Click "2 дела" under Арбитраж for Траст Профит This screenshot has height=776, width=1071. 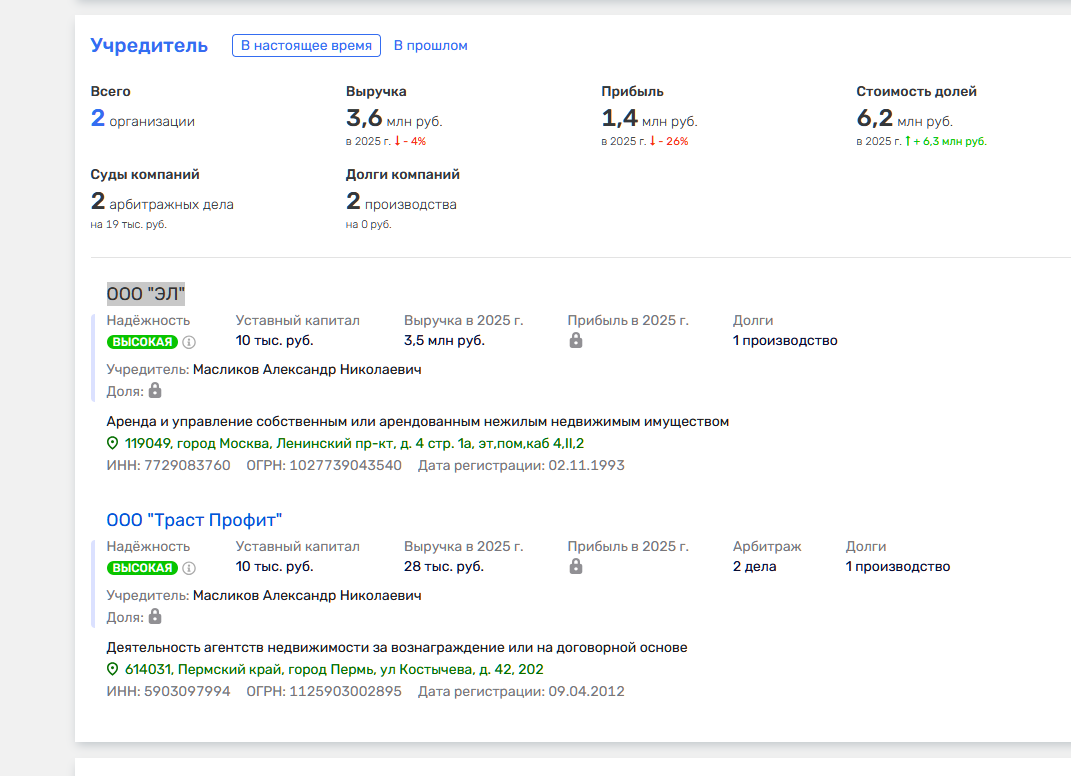pos(754,567)
